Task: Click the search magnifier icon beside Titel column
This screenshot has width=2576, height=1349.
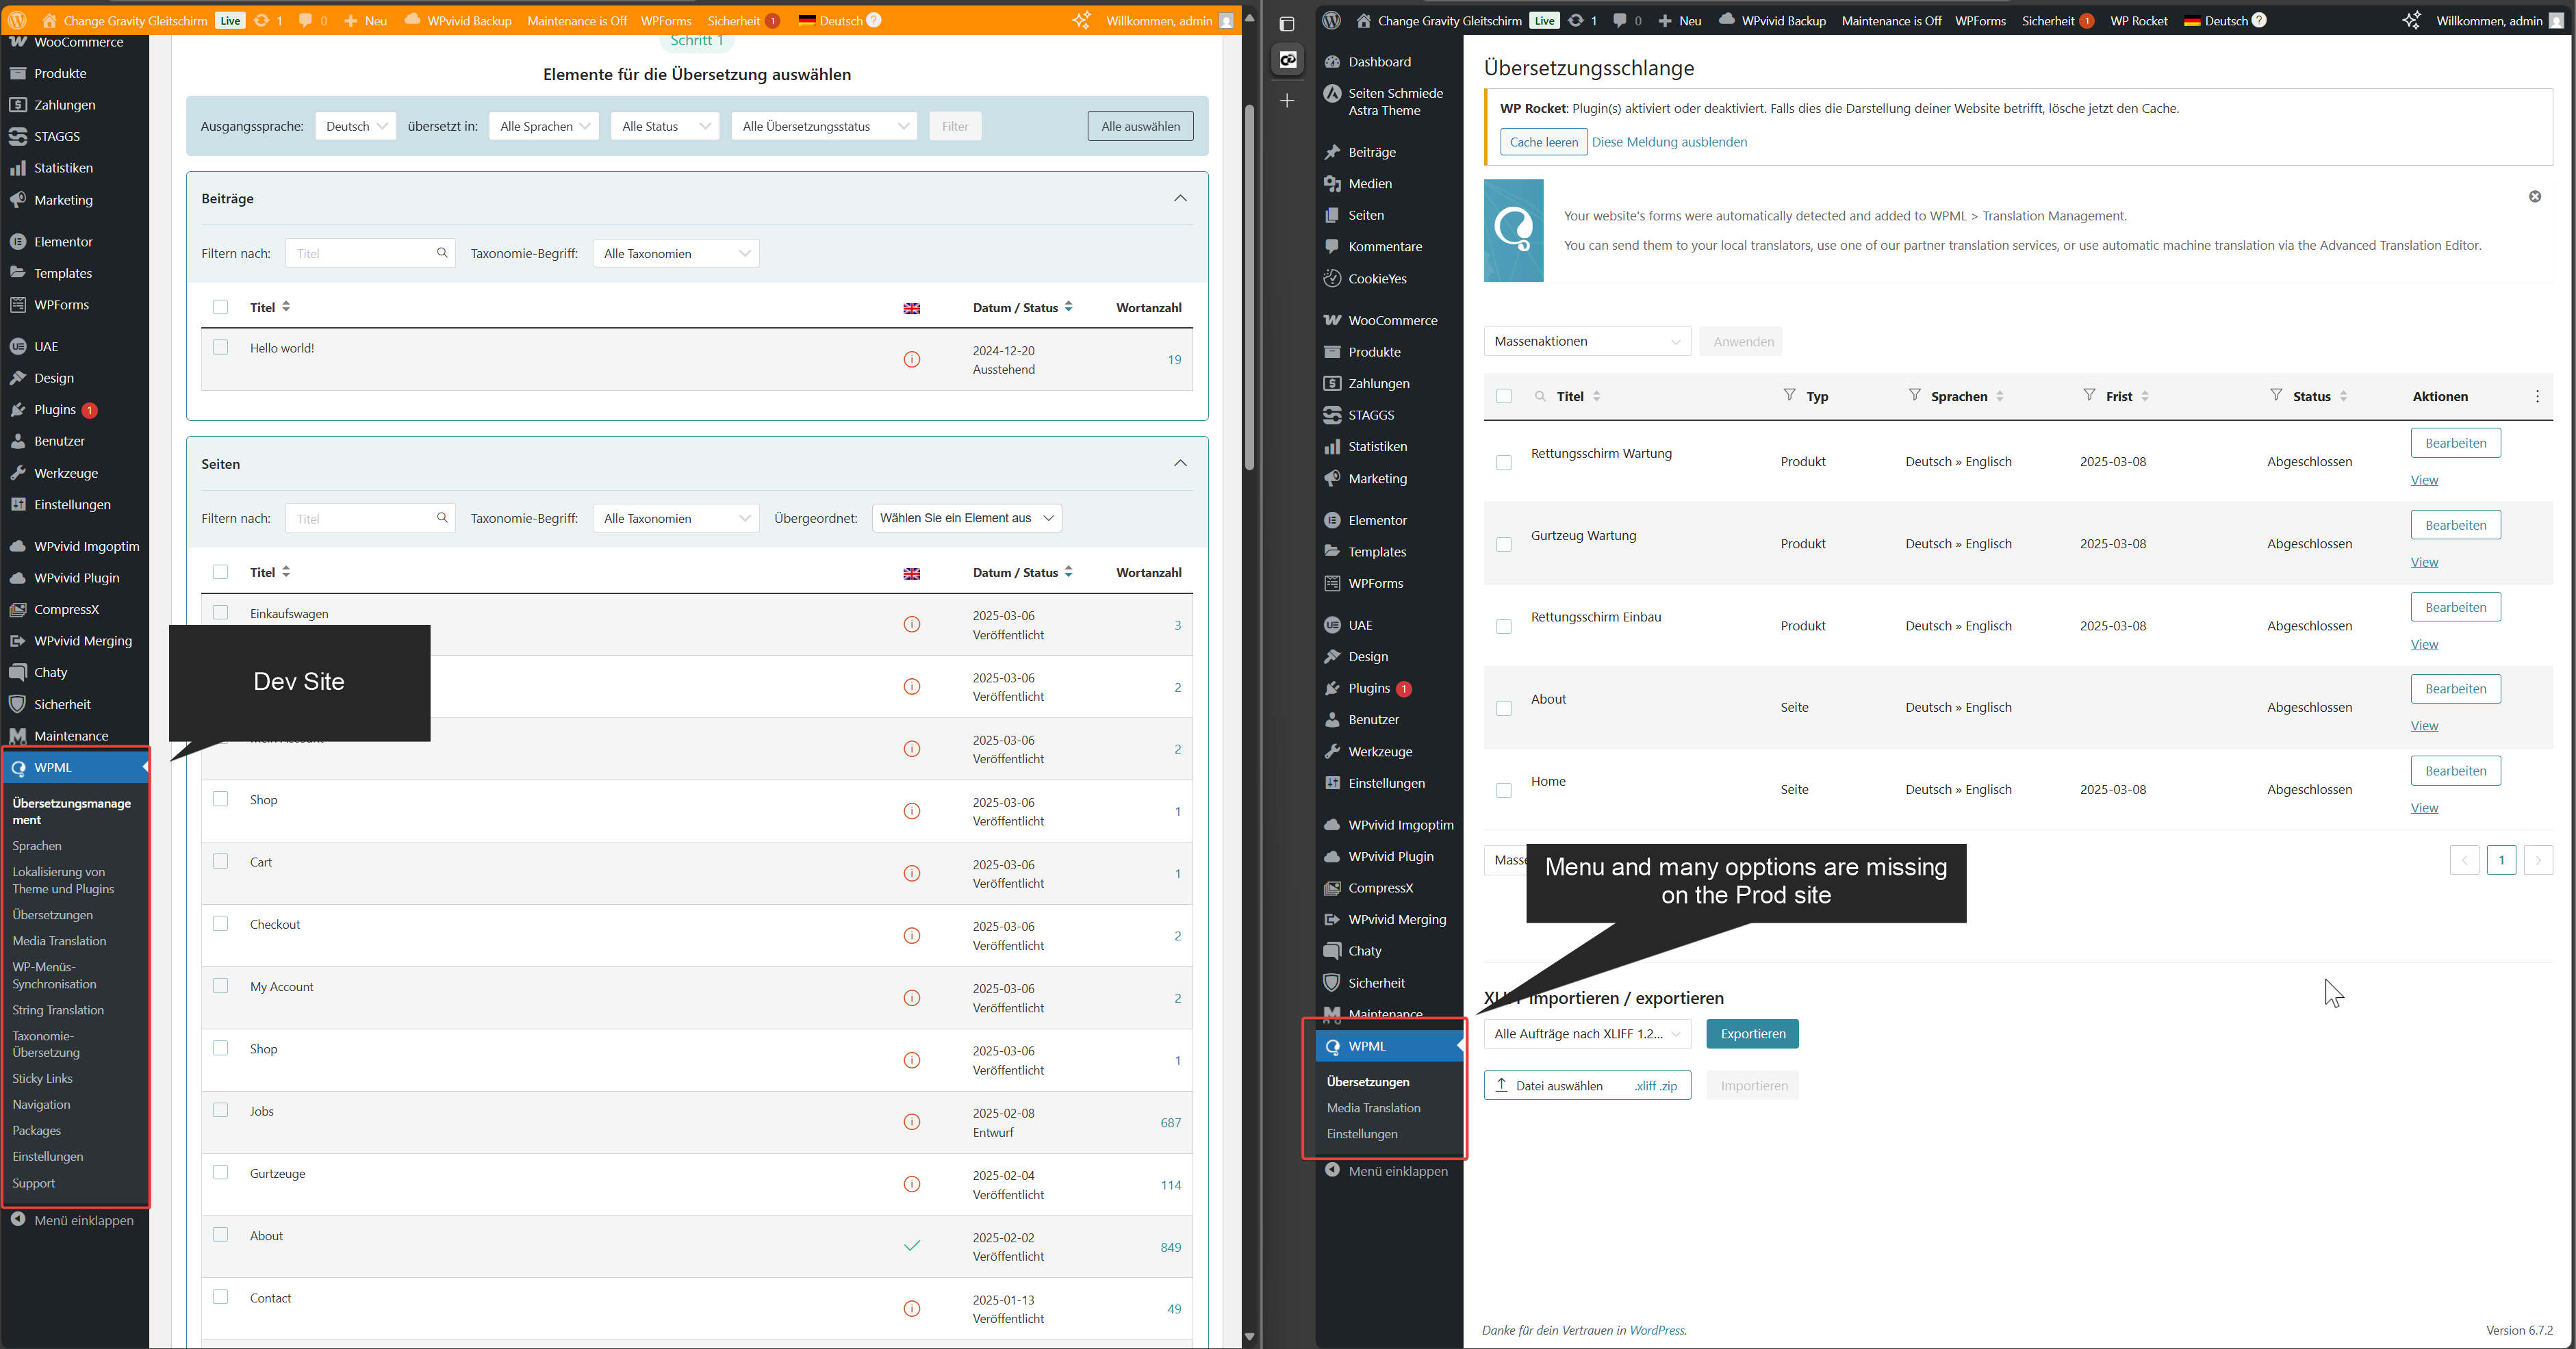Action: (1540, 396)
